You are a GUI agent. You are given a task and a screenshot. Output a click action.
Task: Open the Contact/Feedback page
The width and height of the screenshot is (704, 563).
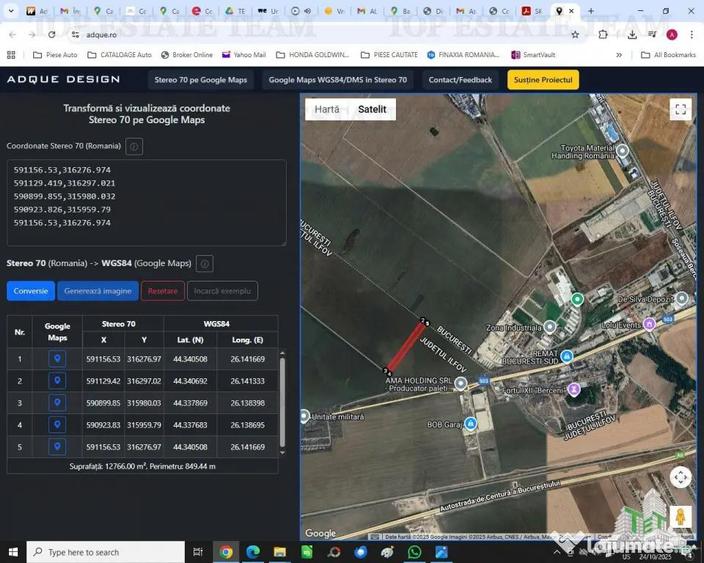(460, 80)
